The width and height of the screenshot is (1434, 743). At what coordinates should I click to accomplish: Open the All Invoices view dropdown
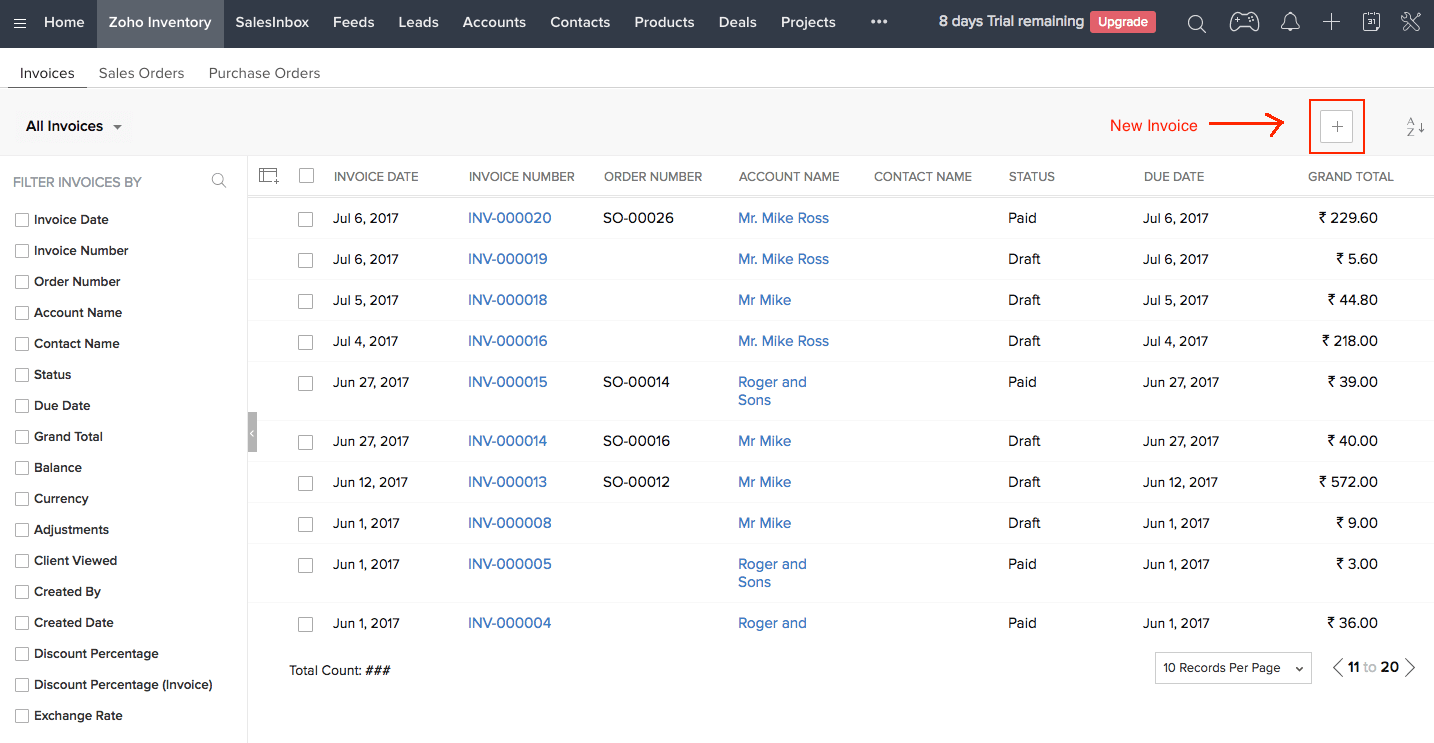[74, 127]
